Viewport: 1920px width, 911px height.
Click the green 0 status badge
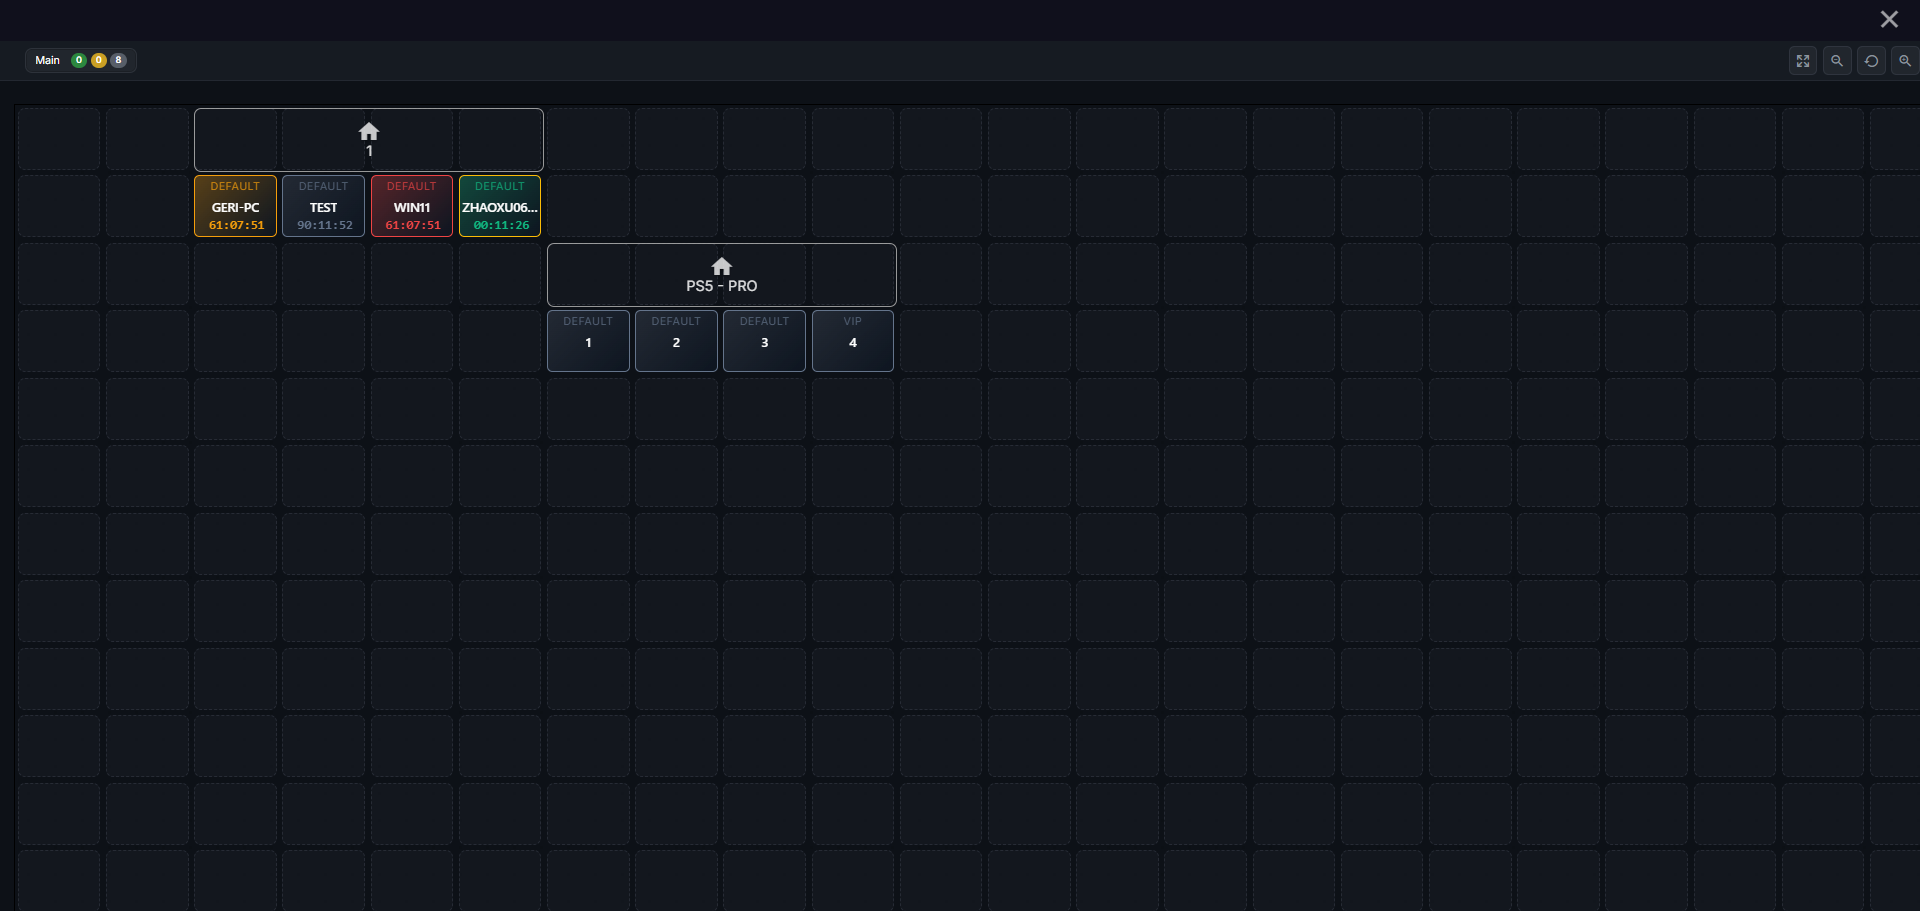click(x=79, y=60)
